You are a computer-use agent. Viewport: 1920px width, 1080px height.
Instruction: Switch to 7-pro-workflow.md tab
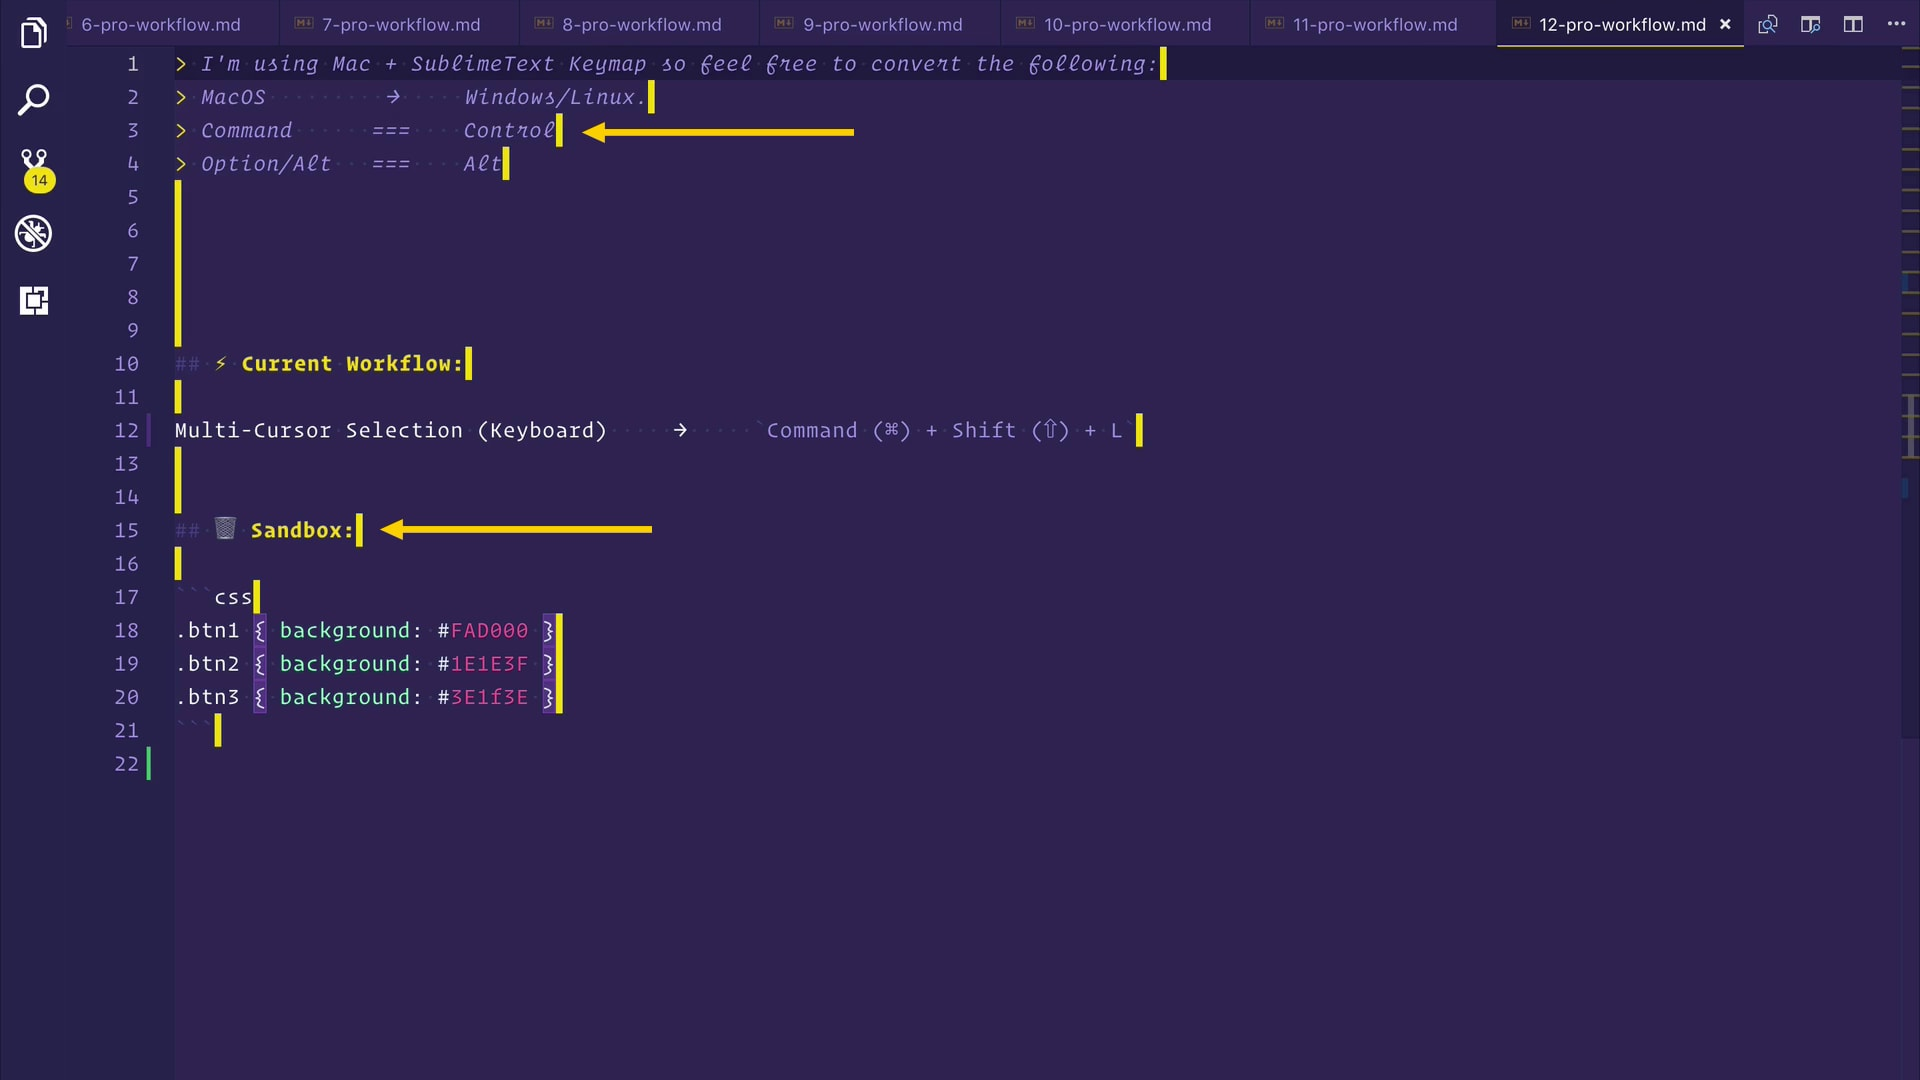(x=400, y=24)
